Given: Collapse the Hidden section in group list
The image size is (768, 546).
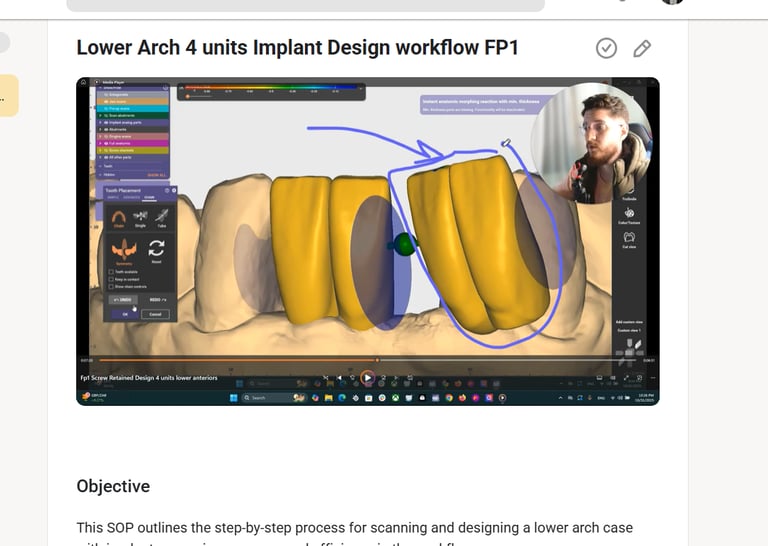Looking at the screenshot, I should [100, 174].
